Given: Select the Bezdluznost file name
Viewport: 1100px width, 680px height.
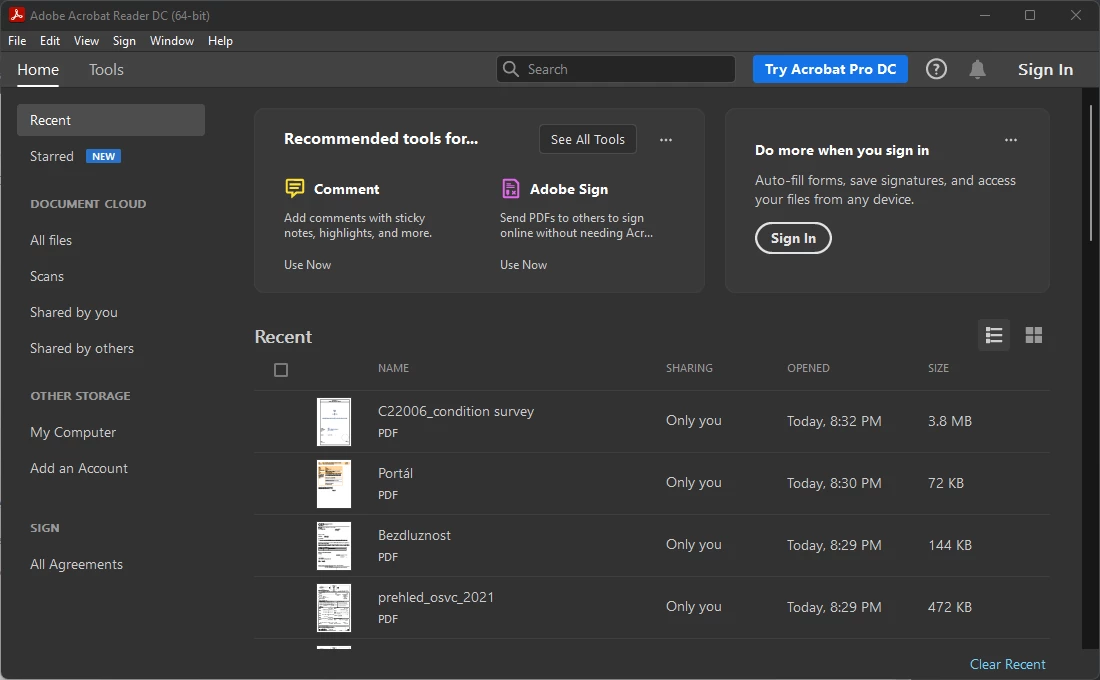Looking at the screenshot, I should (x=414, y=535).
